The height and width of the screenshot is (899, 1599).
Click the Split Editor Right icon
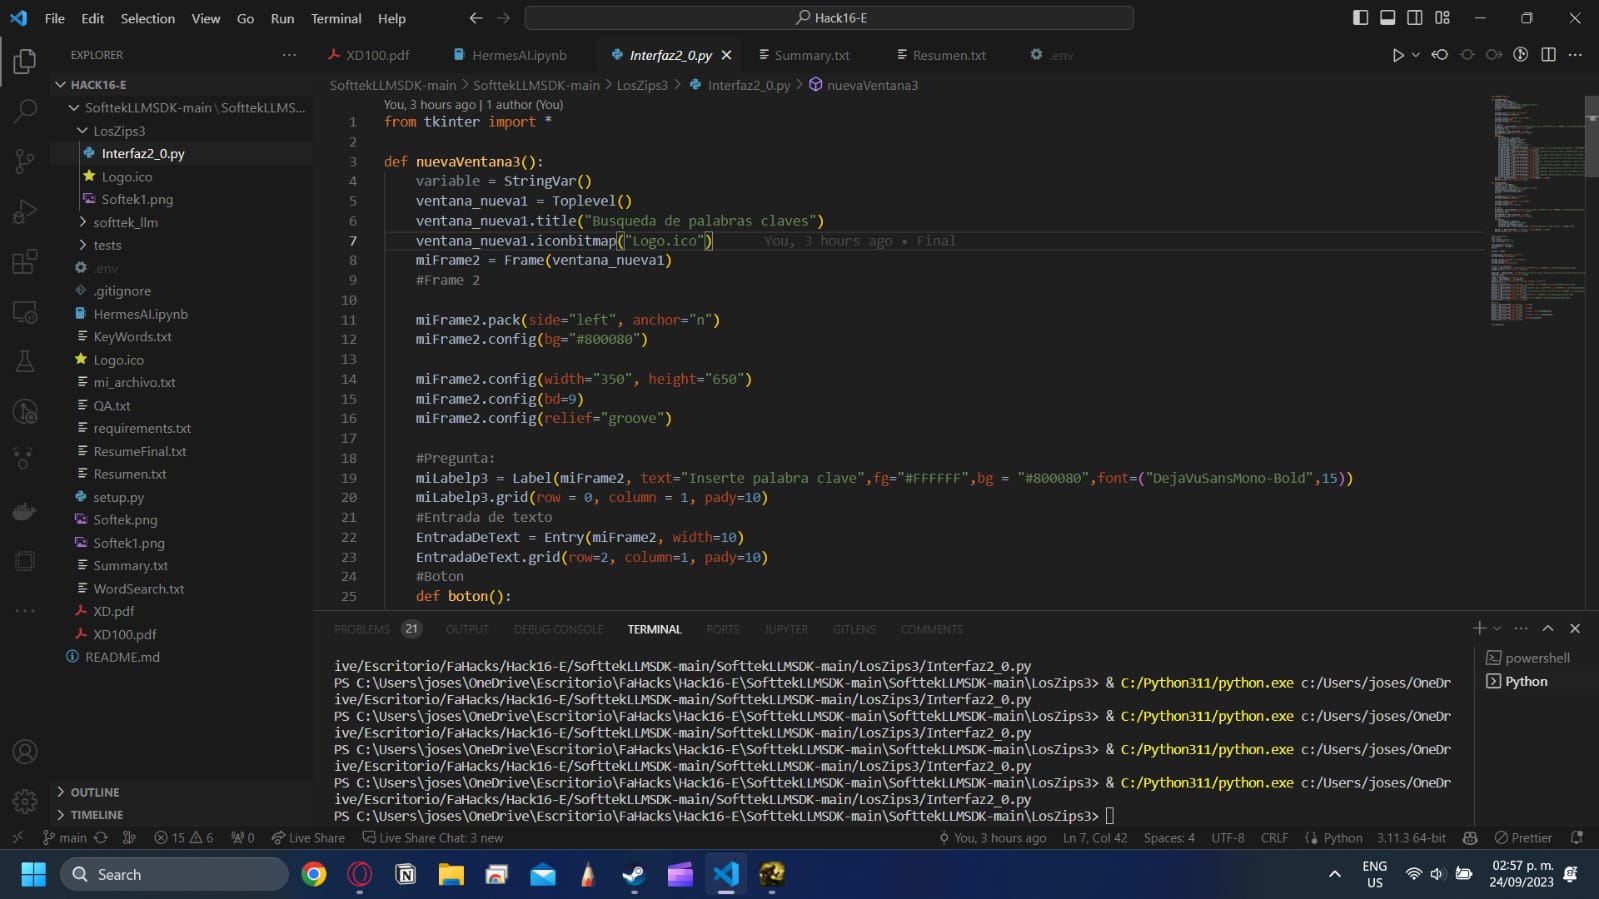point(1548,55)
